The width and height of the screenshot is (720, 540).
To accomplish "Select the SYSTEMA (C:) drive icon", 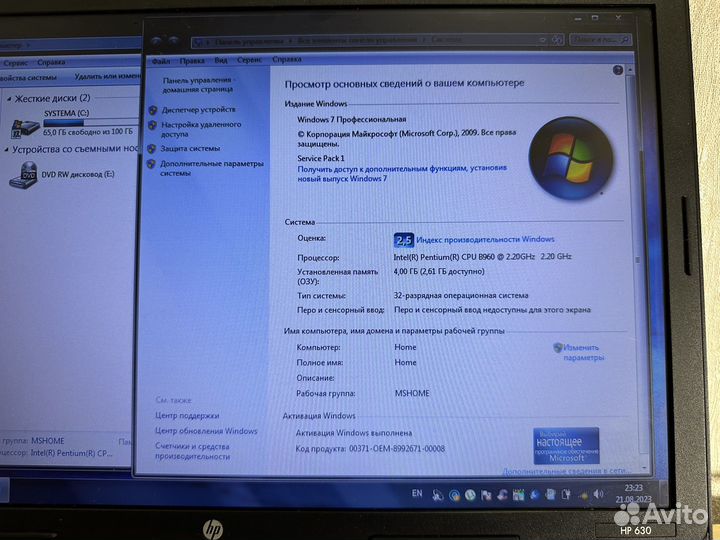I will click(24, 129).
